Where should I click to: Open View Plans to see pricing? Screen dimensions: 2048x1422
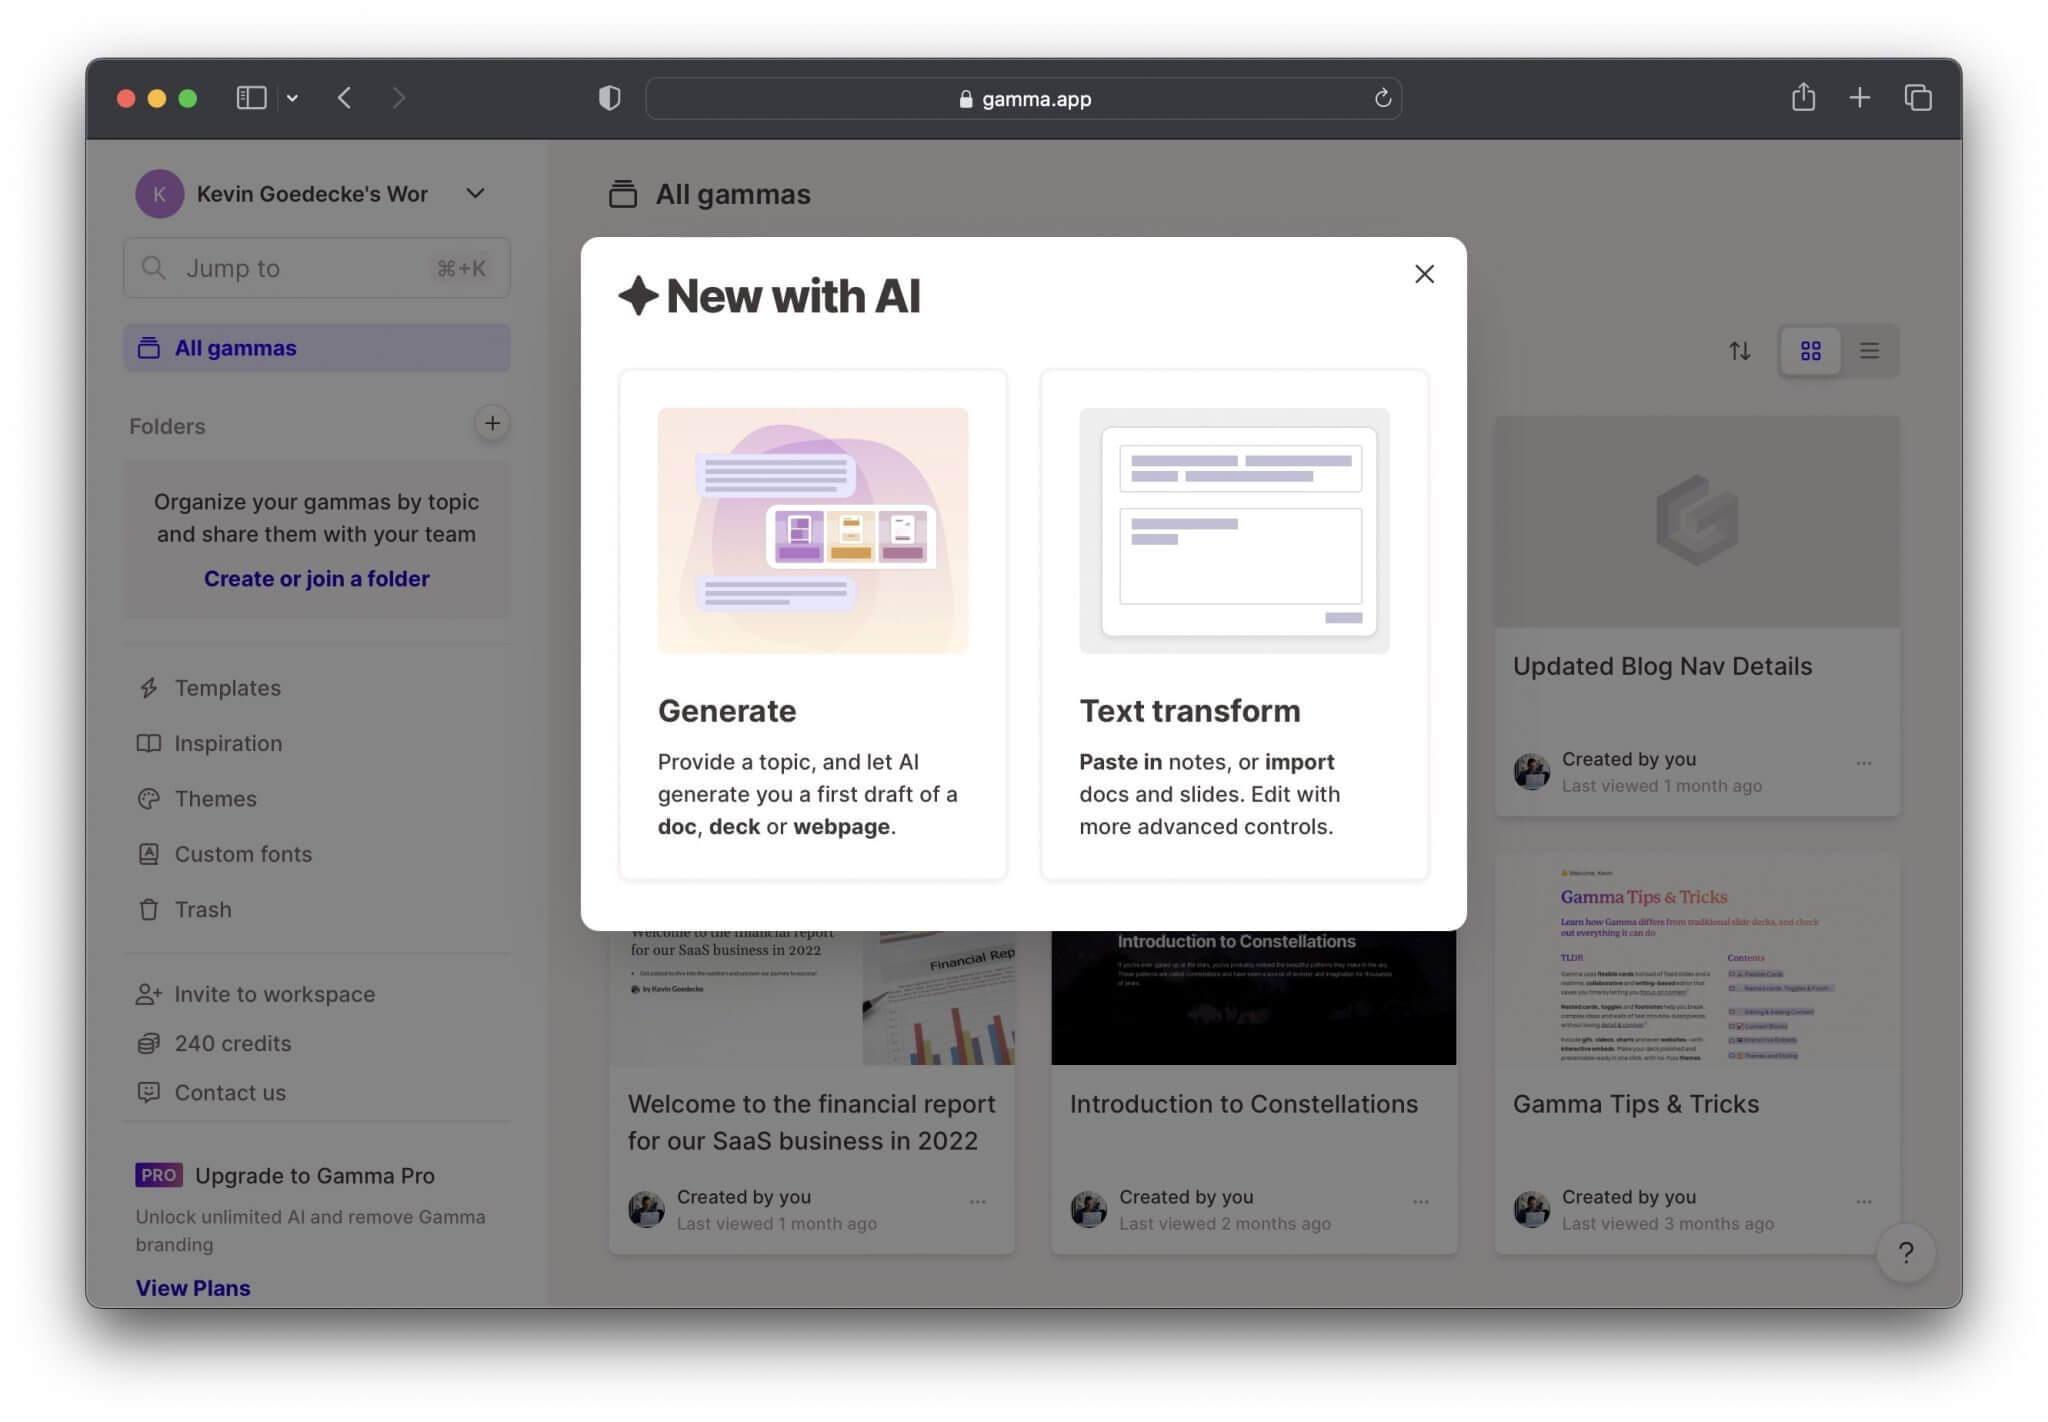[192, 1287]
